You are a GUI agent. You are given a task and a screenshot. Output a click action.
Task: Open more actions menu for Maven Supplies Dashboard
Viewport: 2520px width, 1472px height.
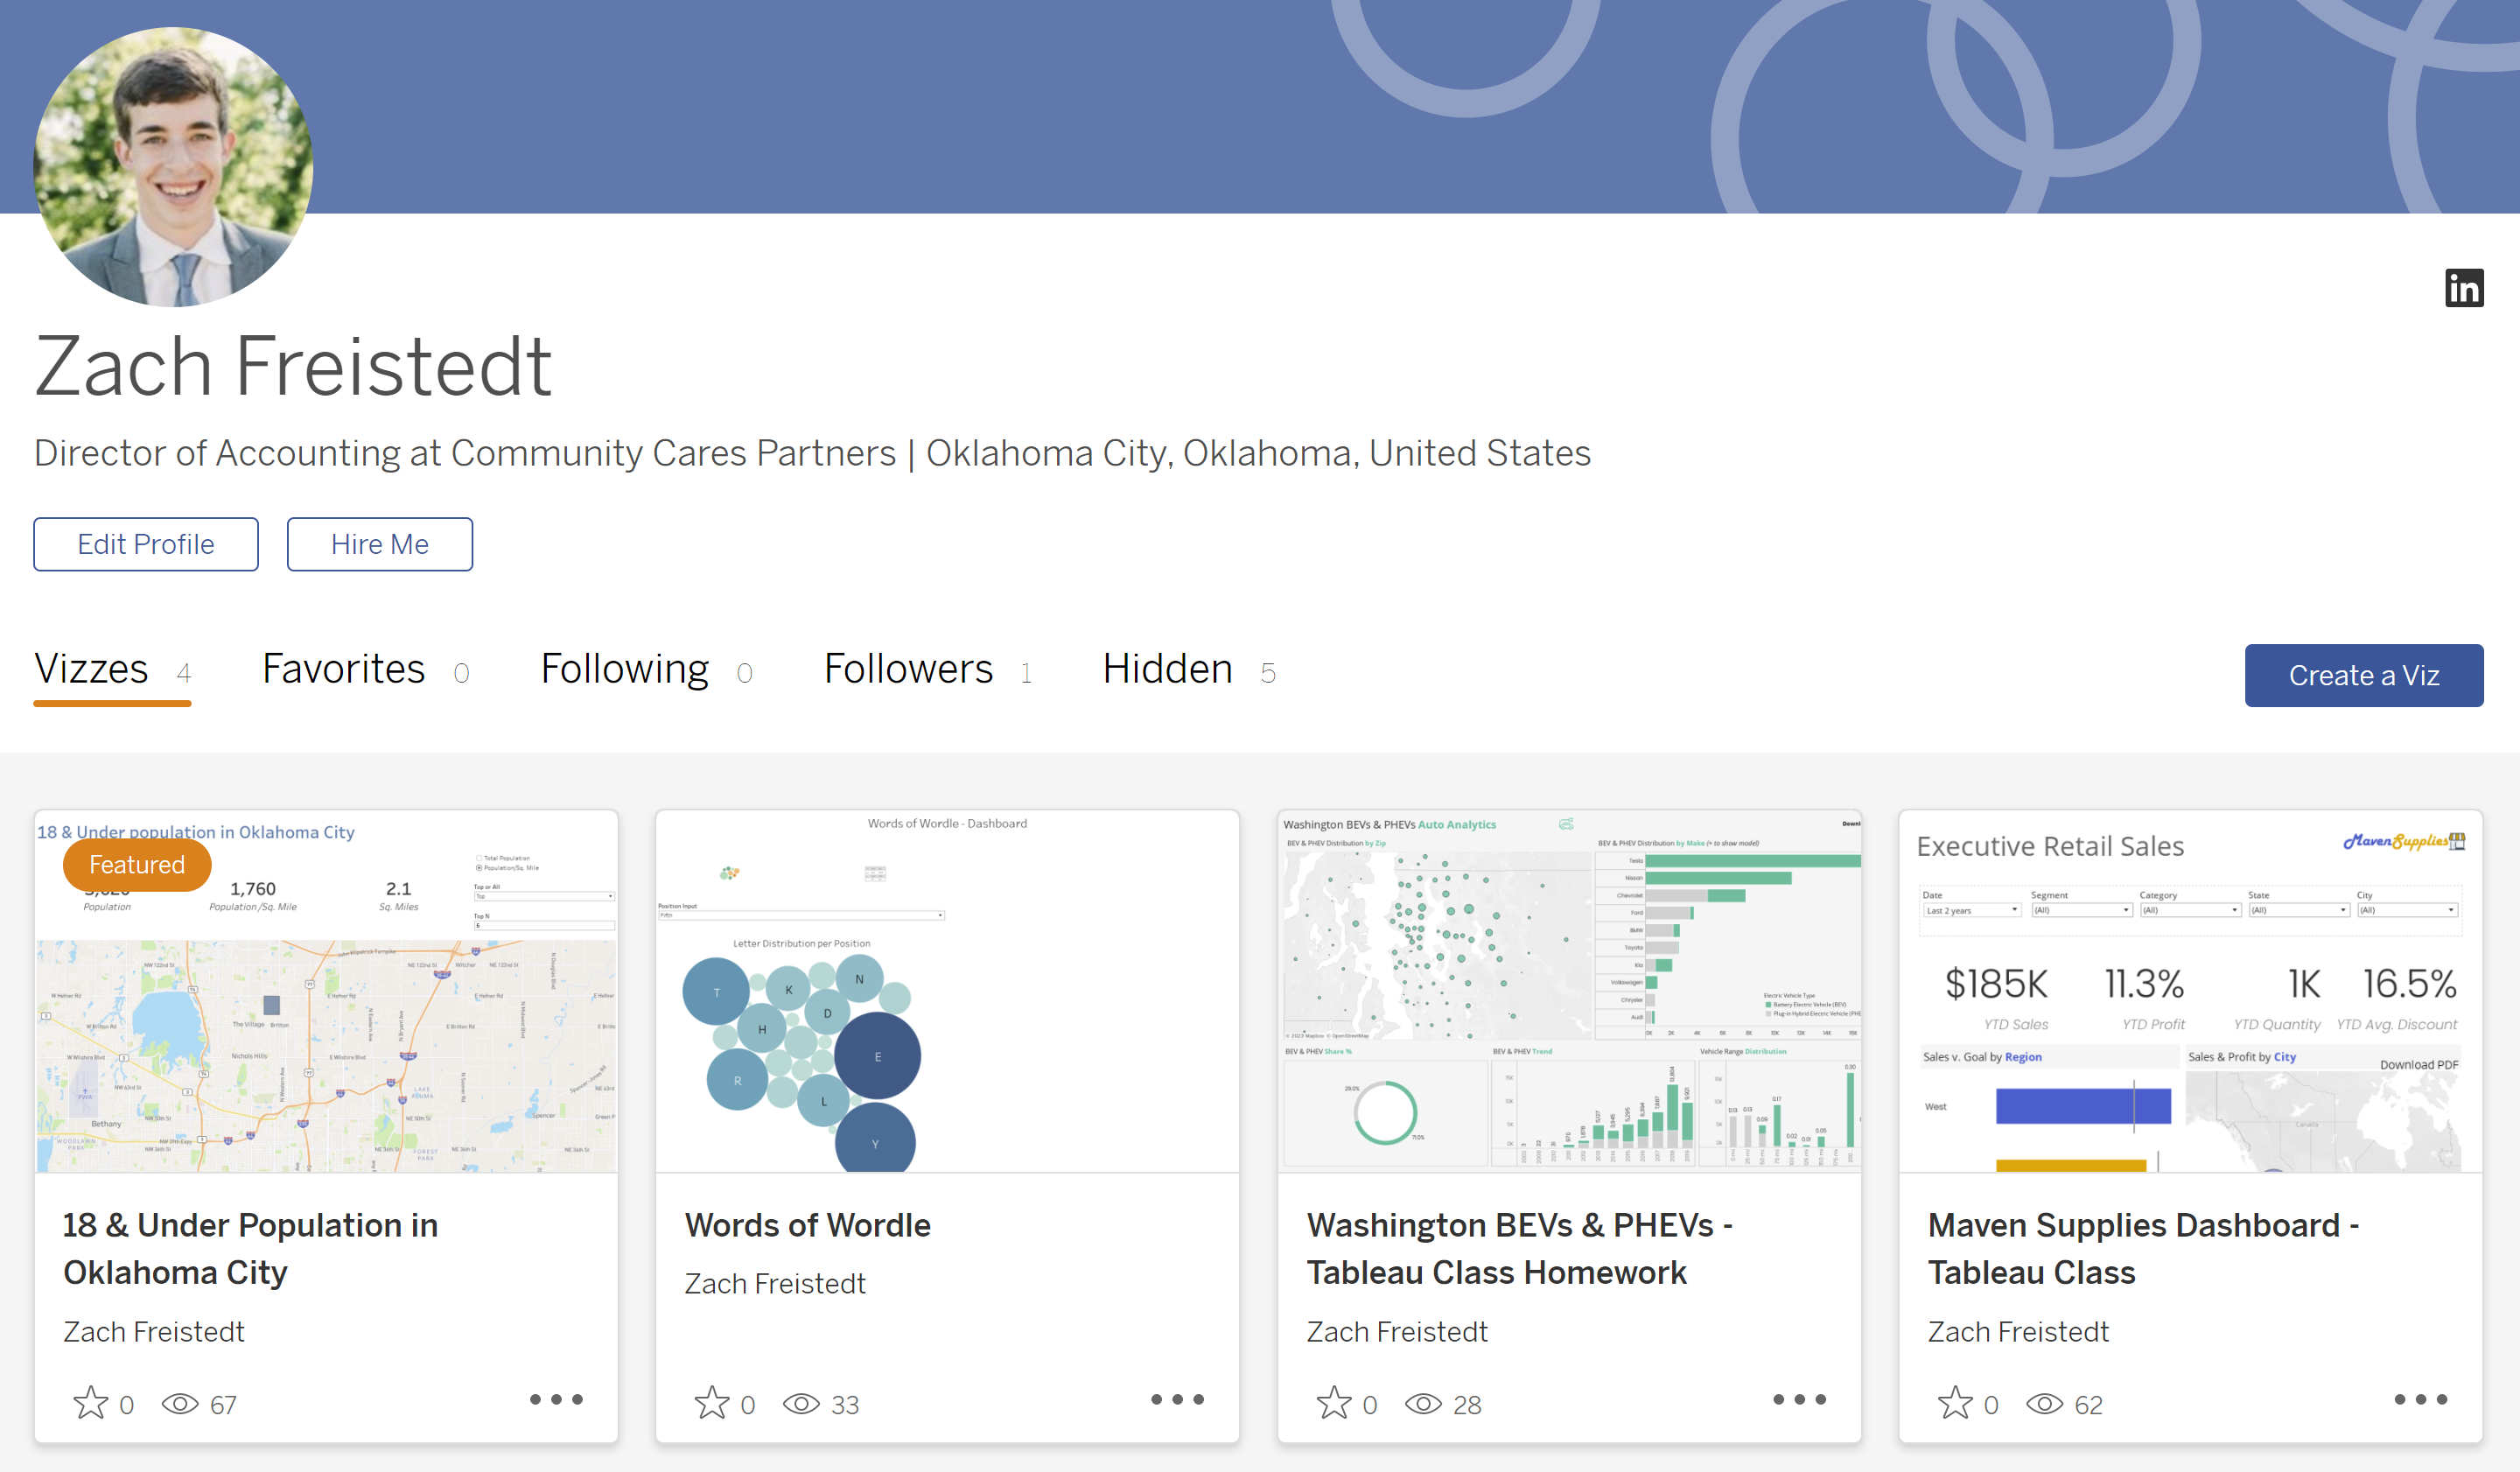[x=2420, y=1399]
